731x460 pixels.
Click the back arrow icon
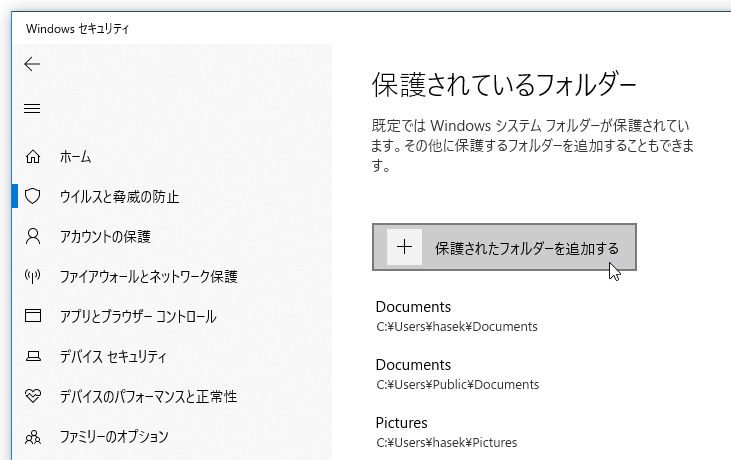click(32, 64)
